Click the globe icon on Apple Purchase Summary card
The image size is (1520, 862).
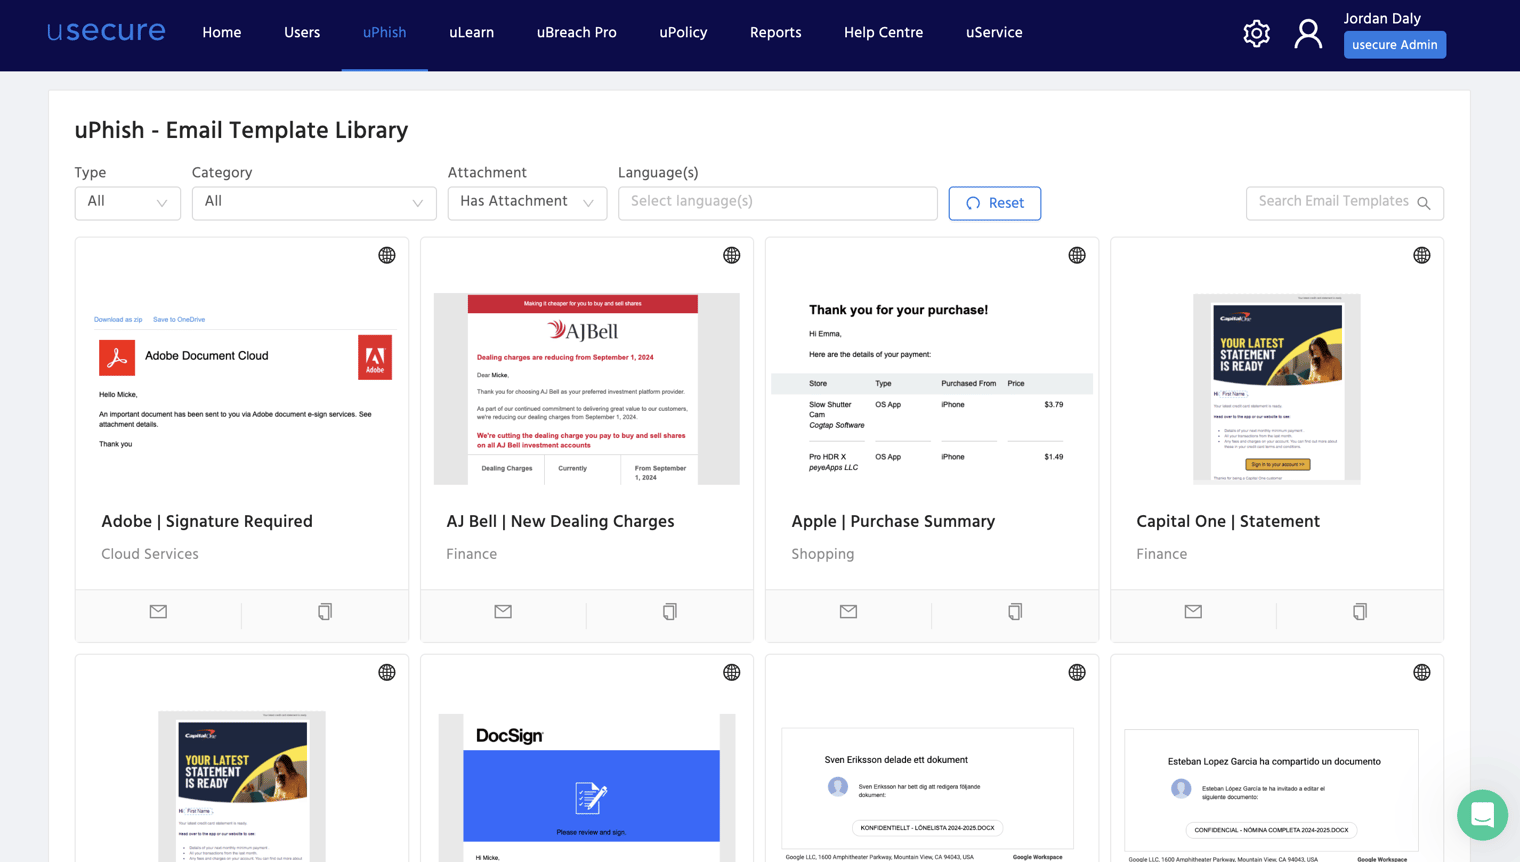(x=1076, y=255)
